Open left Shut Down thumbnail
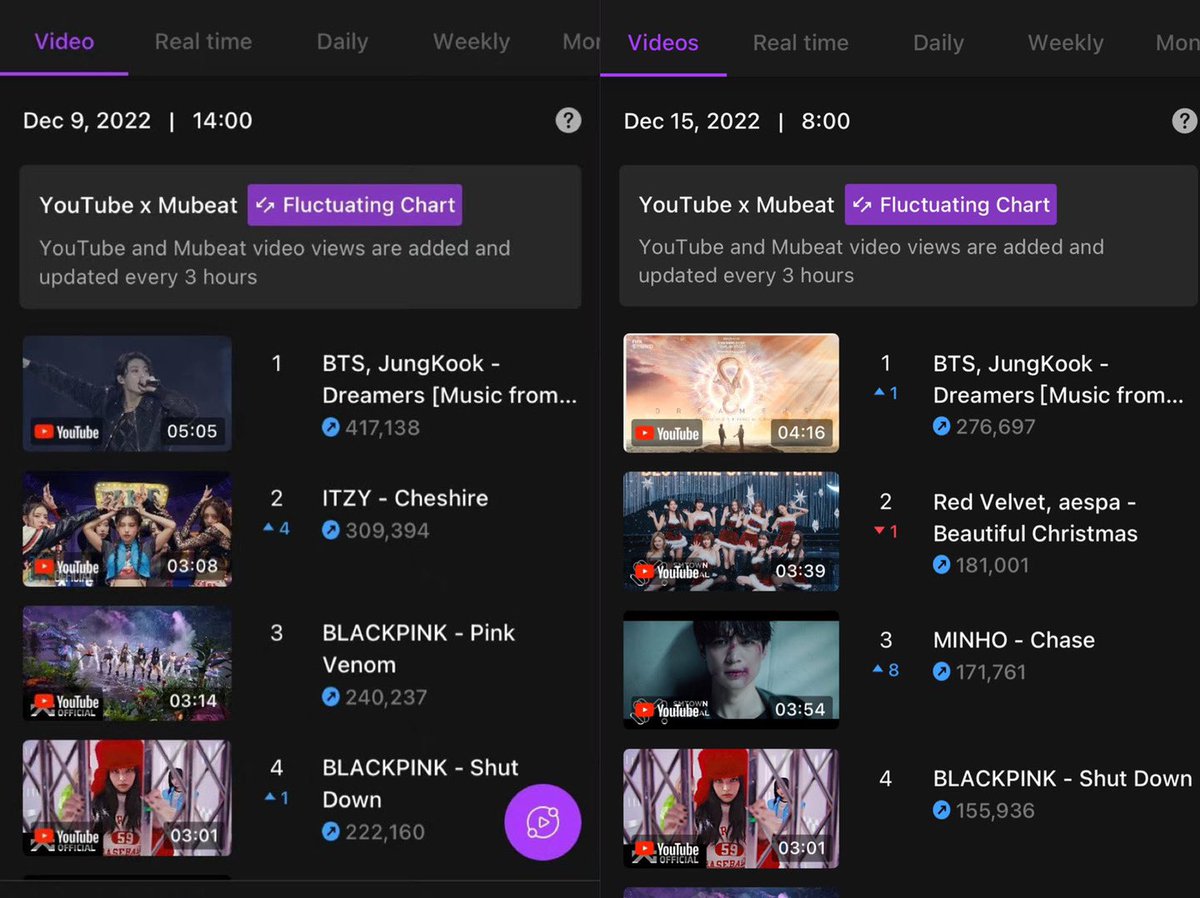This screenshot has height=898, width=1200. [127, 798]
